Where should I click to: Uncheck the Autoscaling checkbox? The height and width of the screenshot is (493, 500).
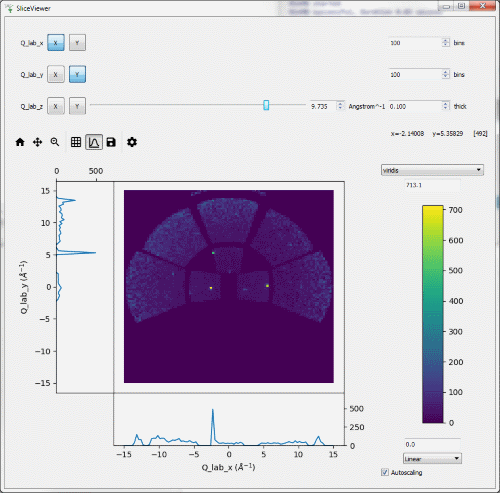pyautogui.click(x=385, y=472)
